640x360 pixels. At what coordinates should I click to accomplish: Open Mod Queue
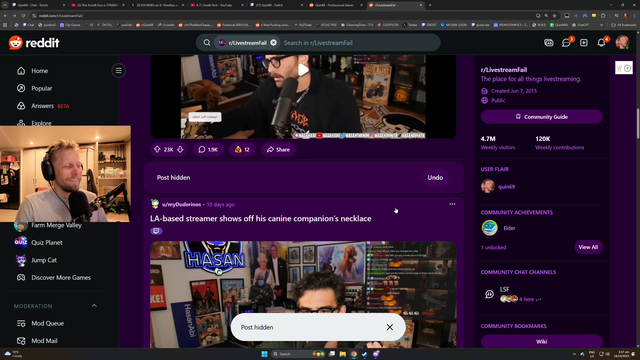point(47,323)
